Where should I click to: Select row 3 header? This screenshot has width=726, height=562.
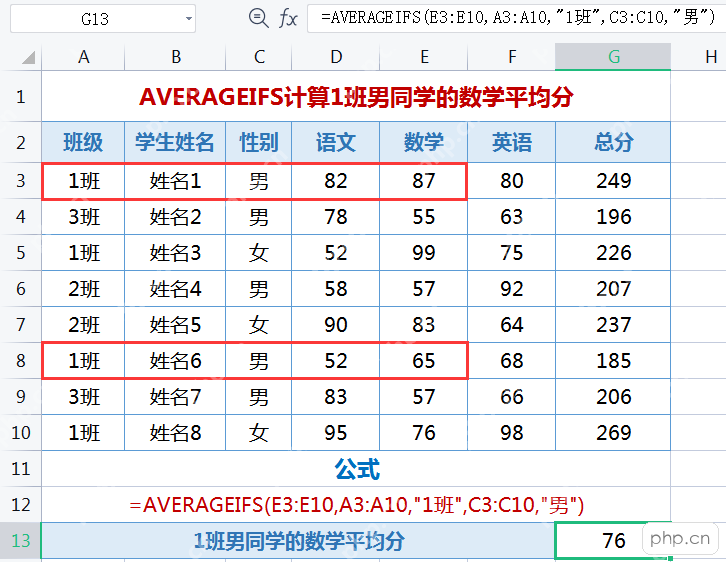point(21,181)
